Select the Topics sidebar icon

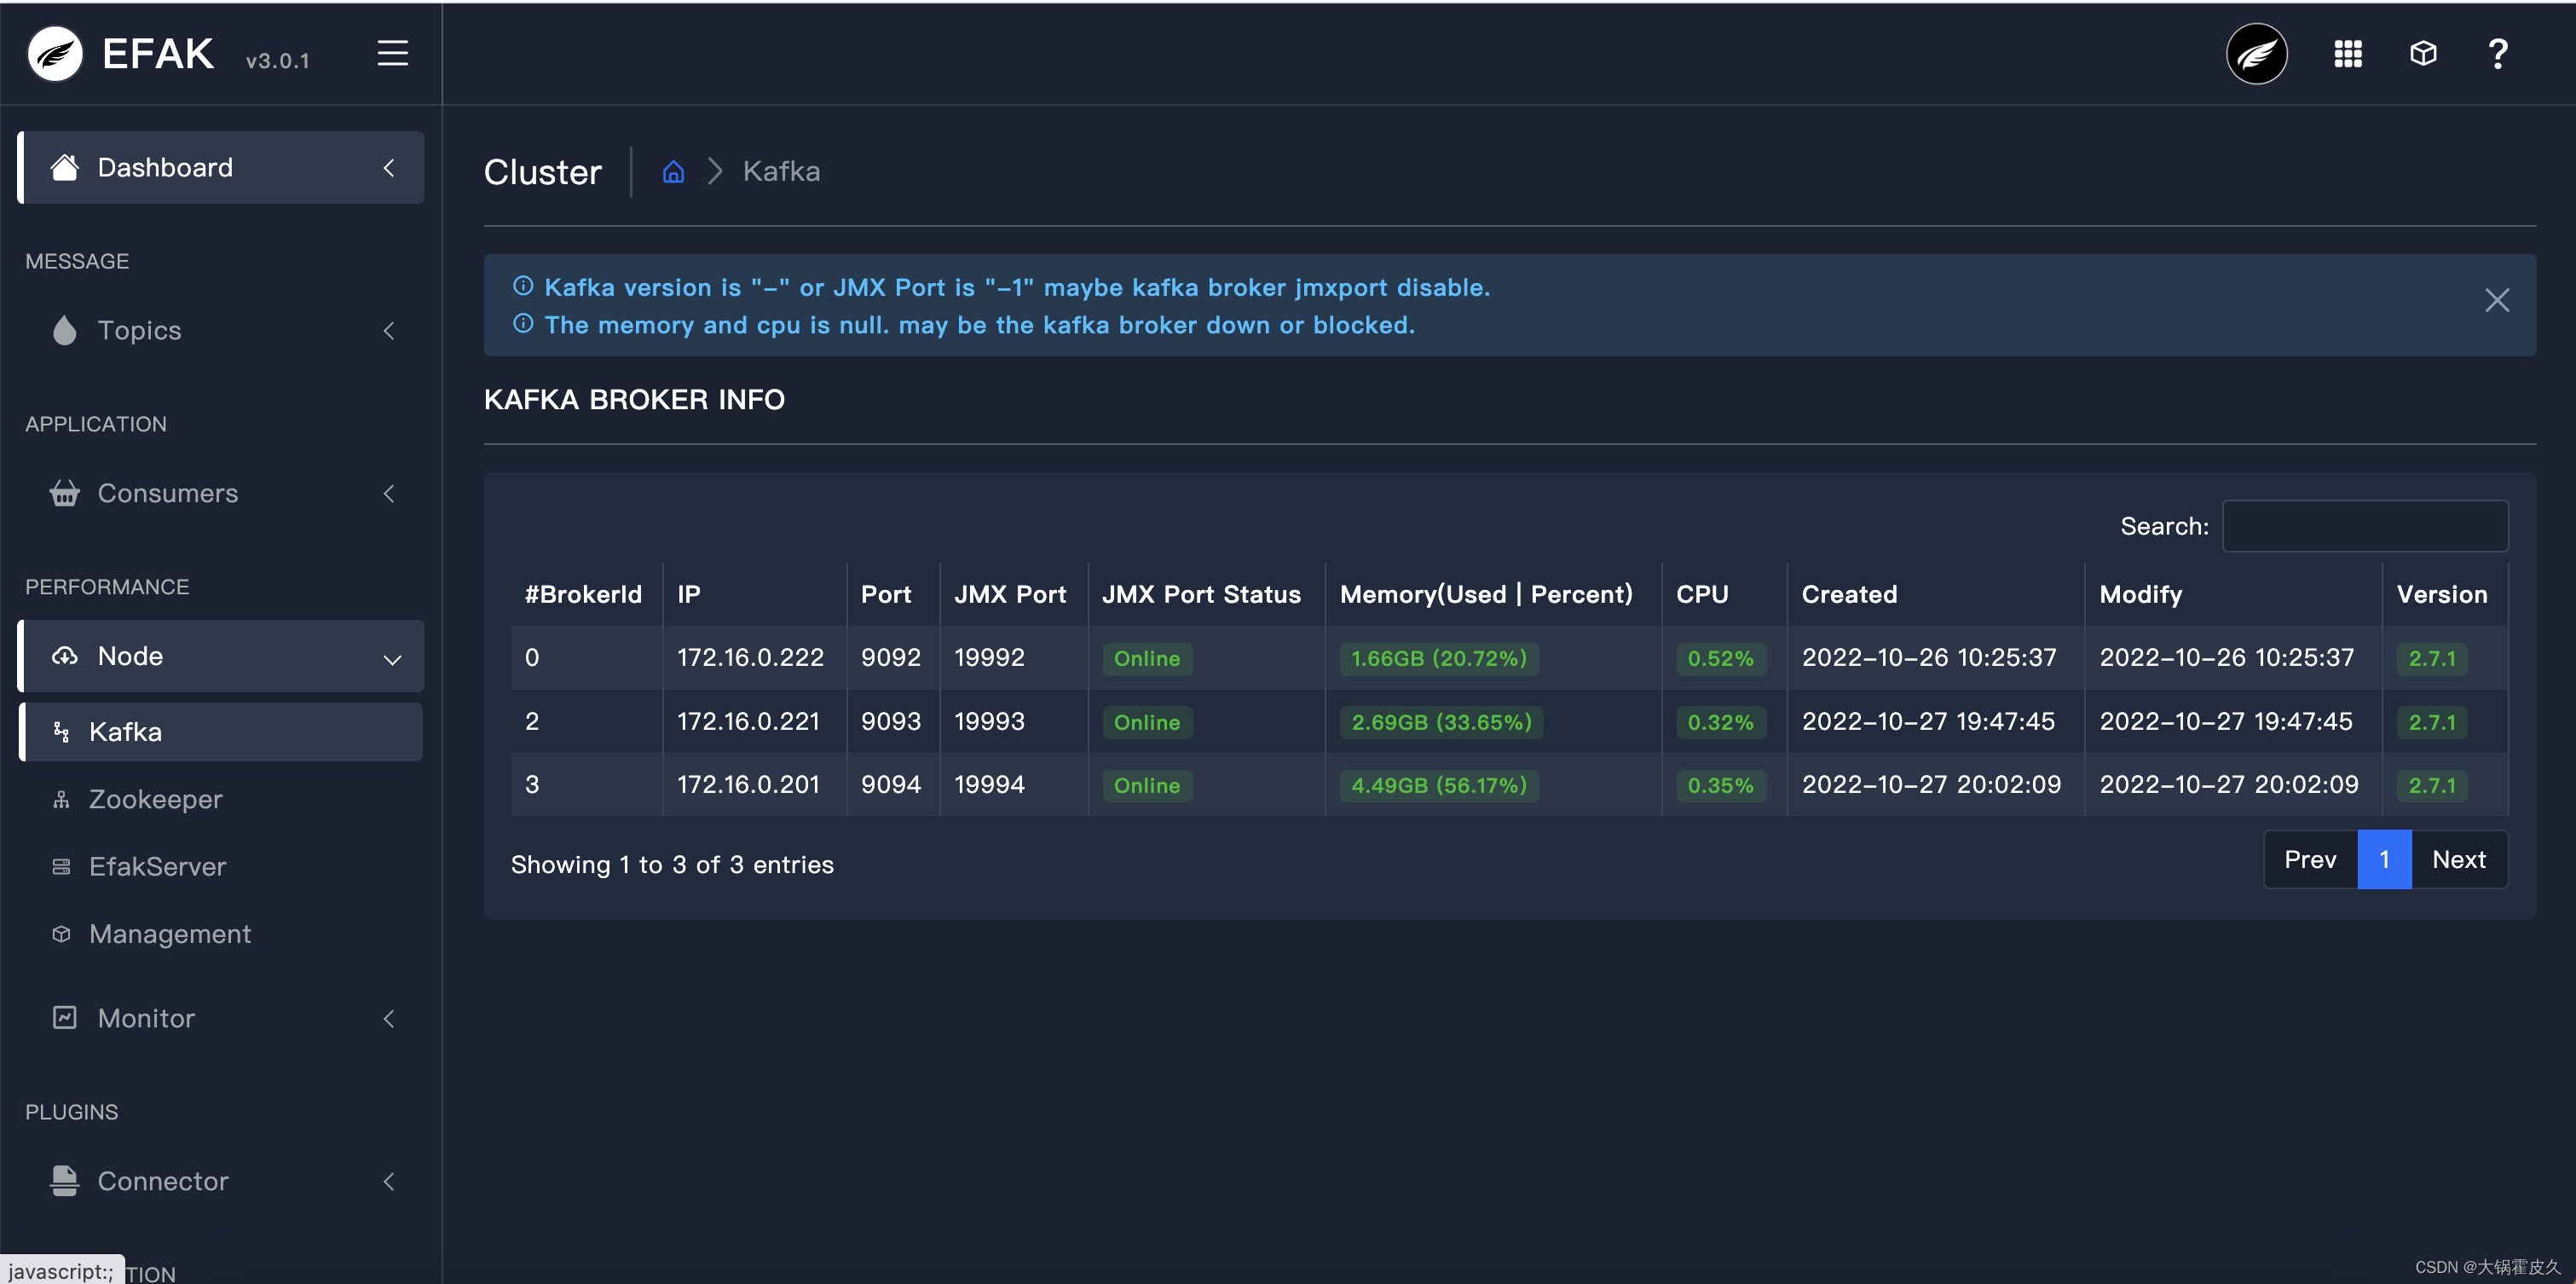(64, 330)
